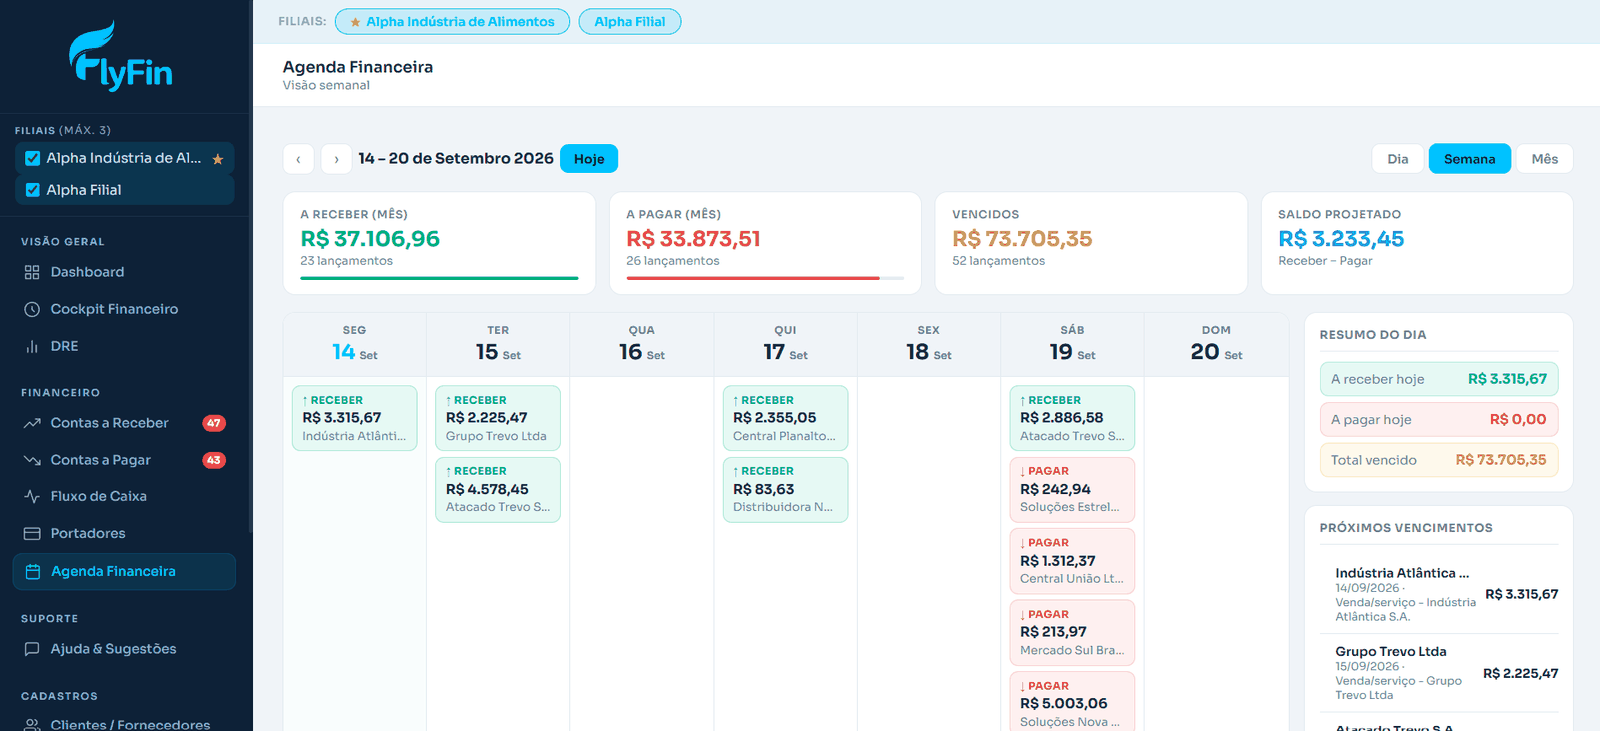Switch to the Mês view
Image resolution: width=1600 pixels, height=731 pixels.
(x=1545, y=159)
